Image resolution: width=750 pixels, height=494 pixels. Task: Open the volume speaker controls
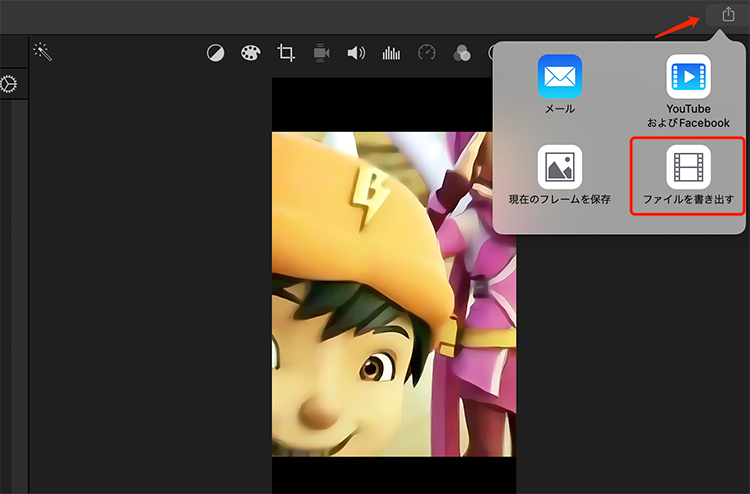356,53
